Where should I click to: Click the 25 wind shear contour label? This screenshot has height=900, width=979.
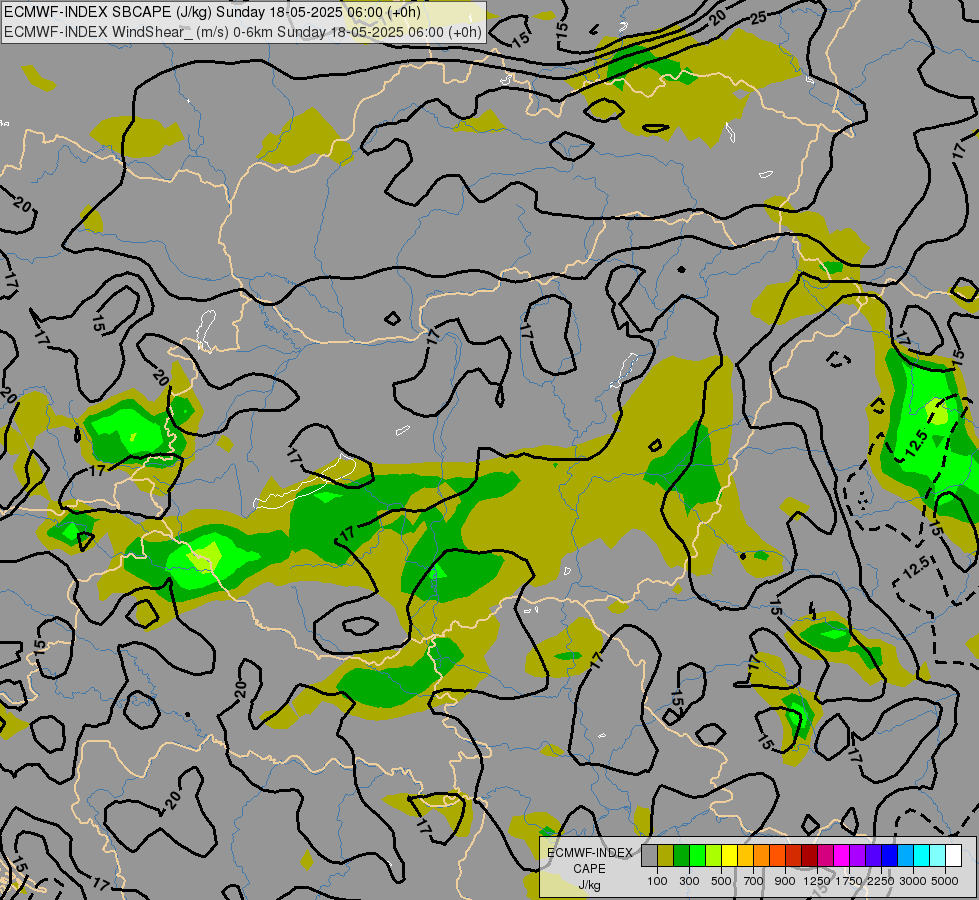758,18
